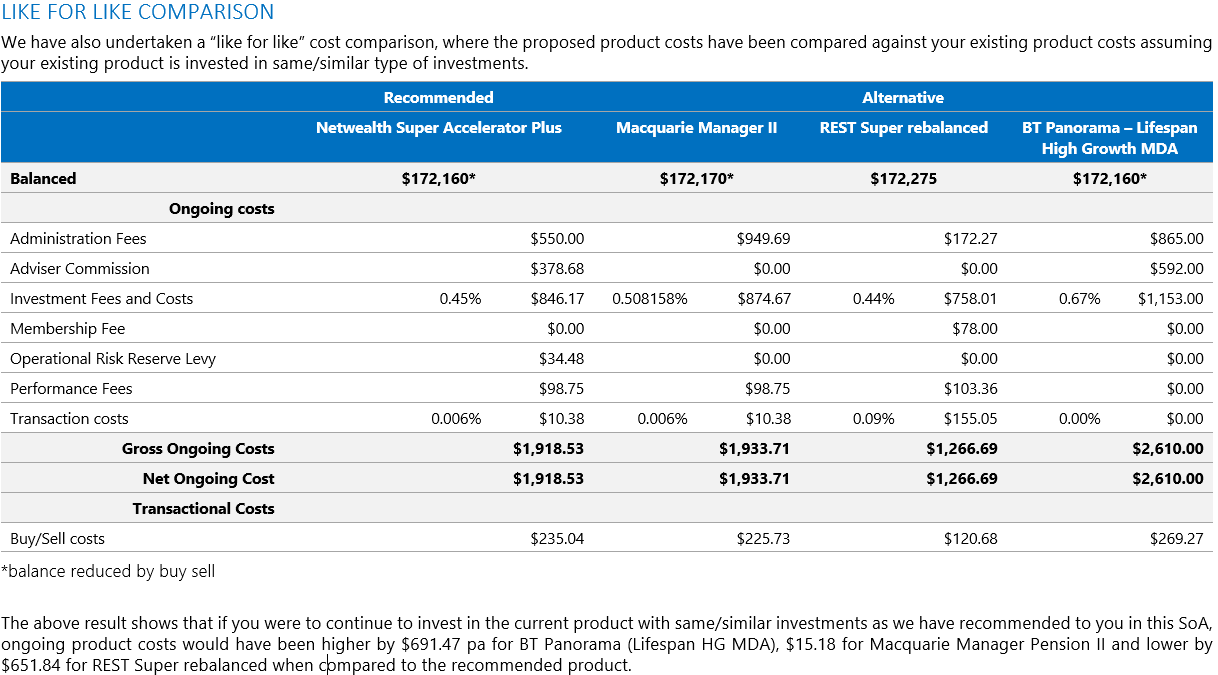Click the Macquarie Manager II column header
1218x675 pixels.
click(x=696, y=128)
